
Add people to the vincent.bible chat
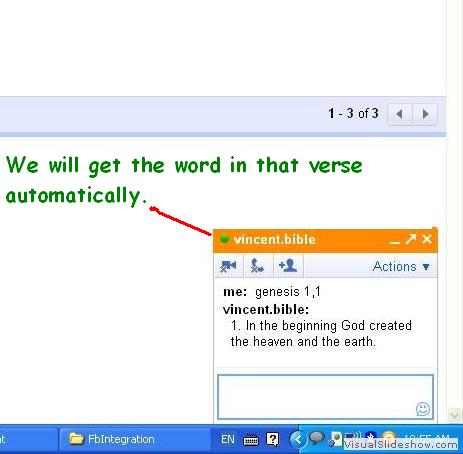coord(288,266)
